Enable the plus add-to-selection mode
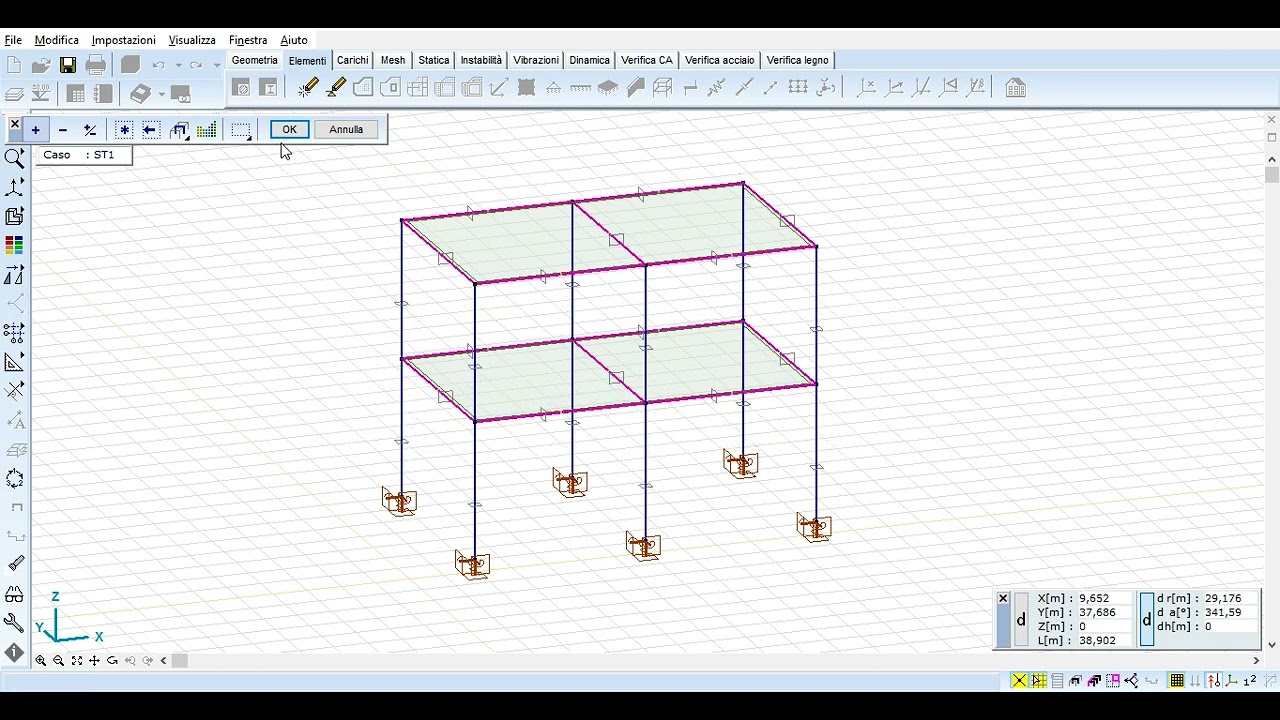 [x=35, y=130]
